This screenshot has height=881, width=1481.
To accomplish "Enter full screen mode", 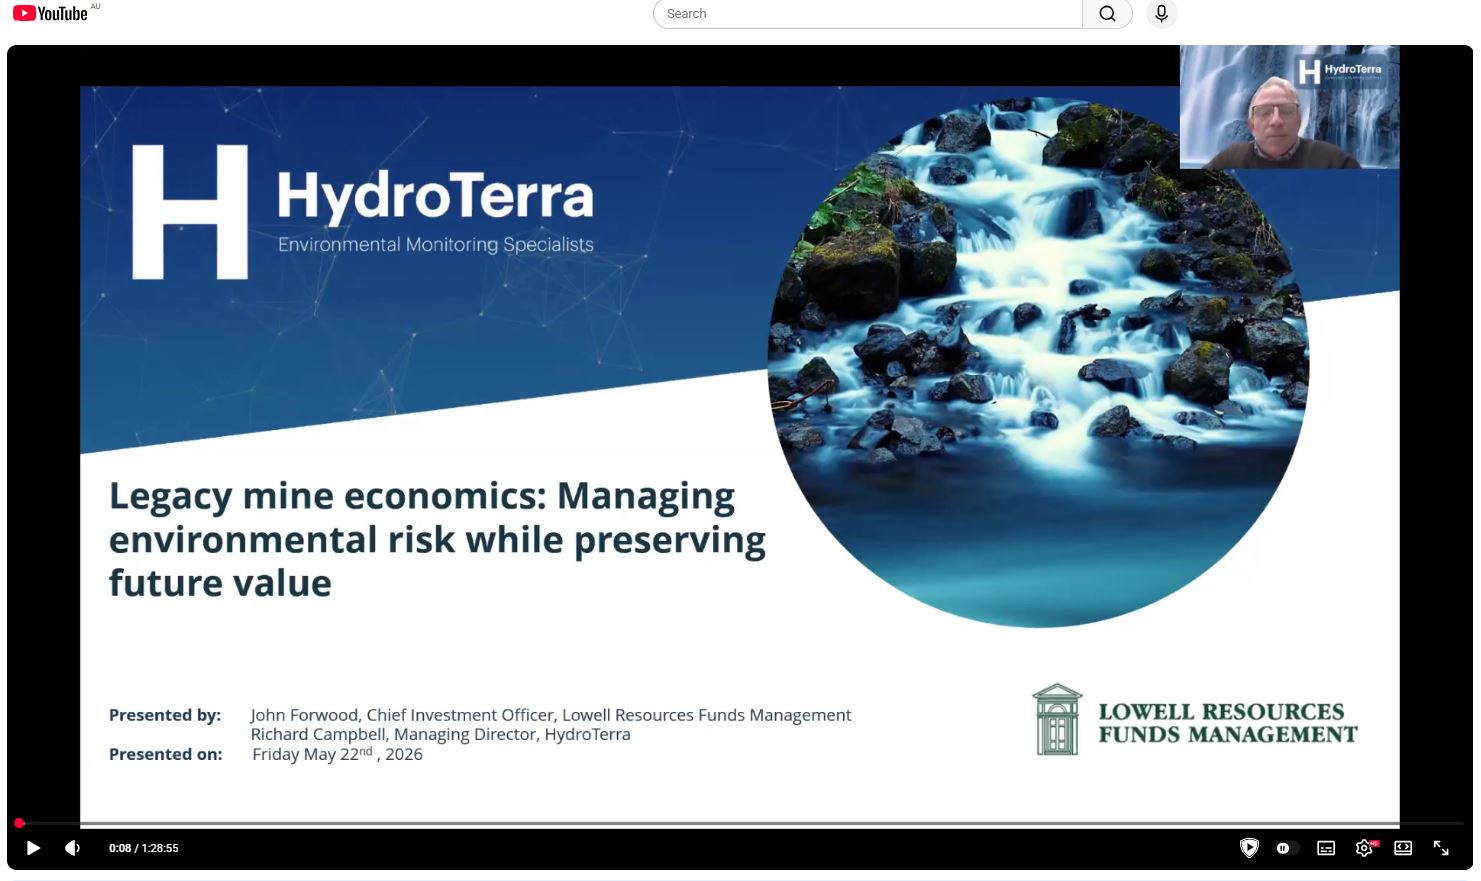I will click(1441, 848).
